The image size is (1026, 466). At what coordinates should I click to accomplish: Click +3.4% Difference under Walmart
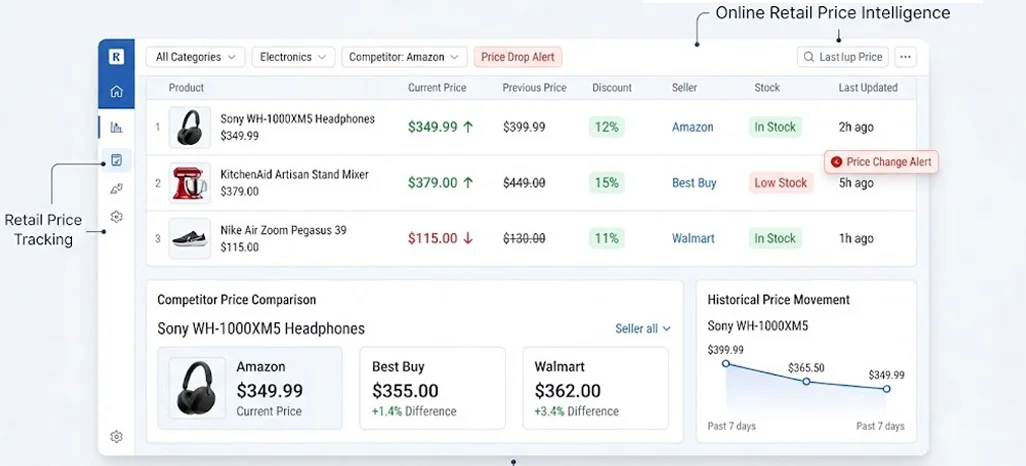576,412
